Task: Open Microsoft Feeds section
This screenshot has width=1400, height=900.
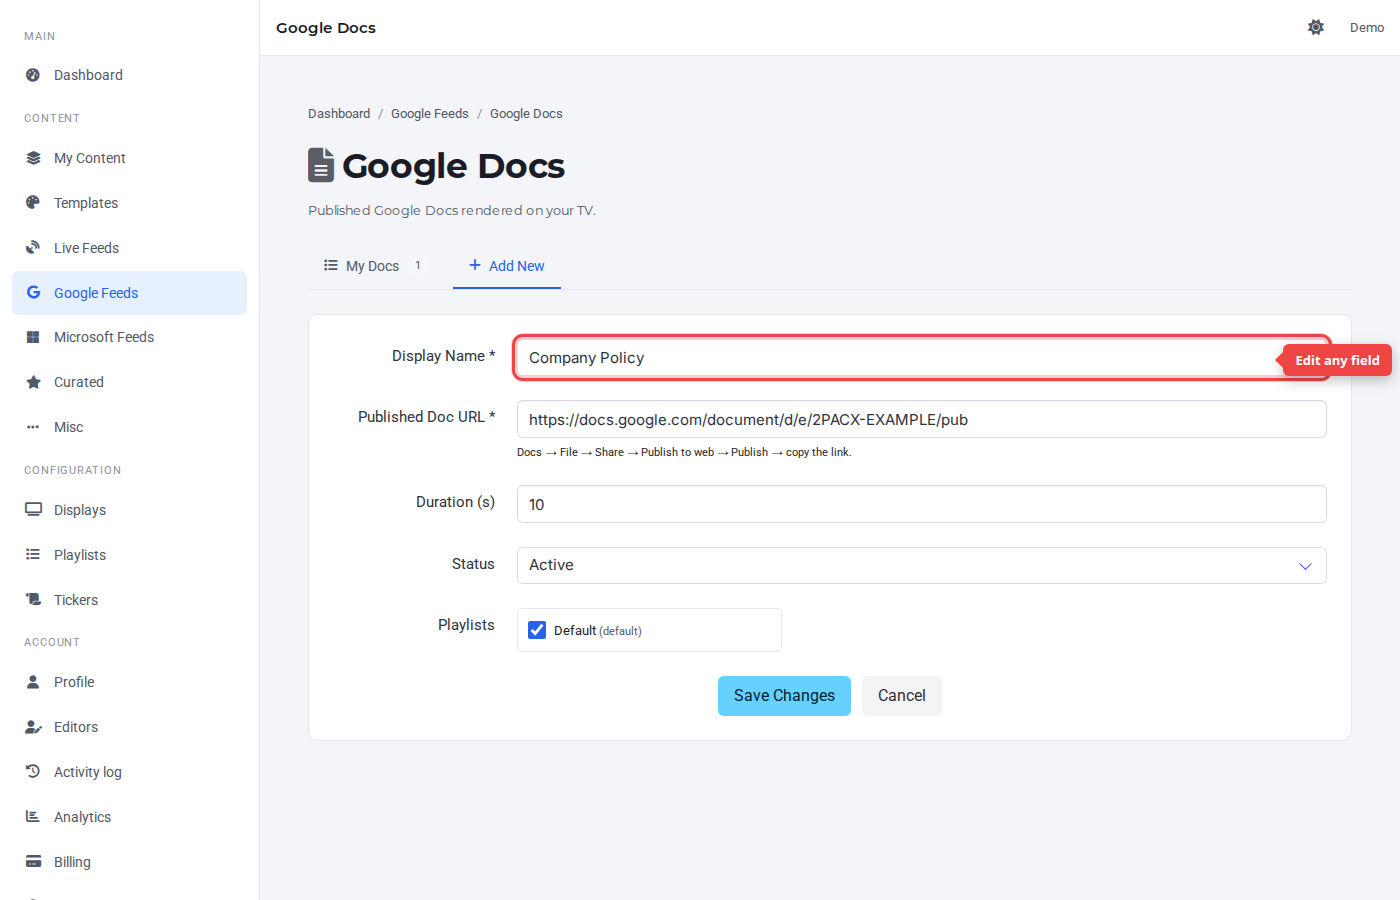Action: [x=129, y=337]
